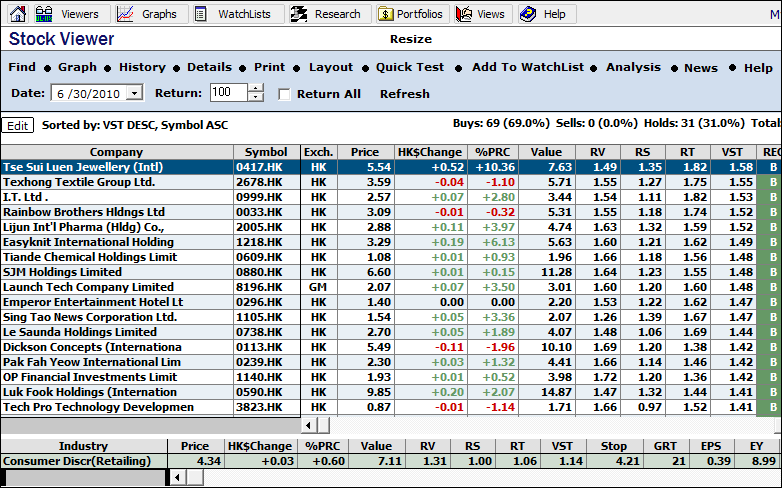Click the Home icon in top toolbar

pyautogui.click(x=17, y=14)
